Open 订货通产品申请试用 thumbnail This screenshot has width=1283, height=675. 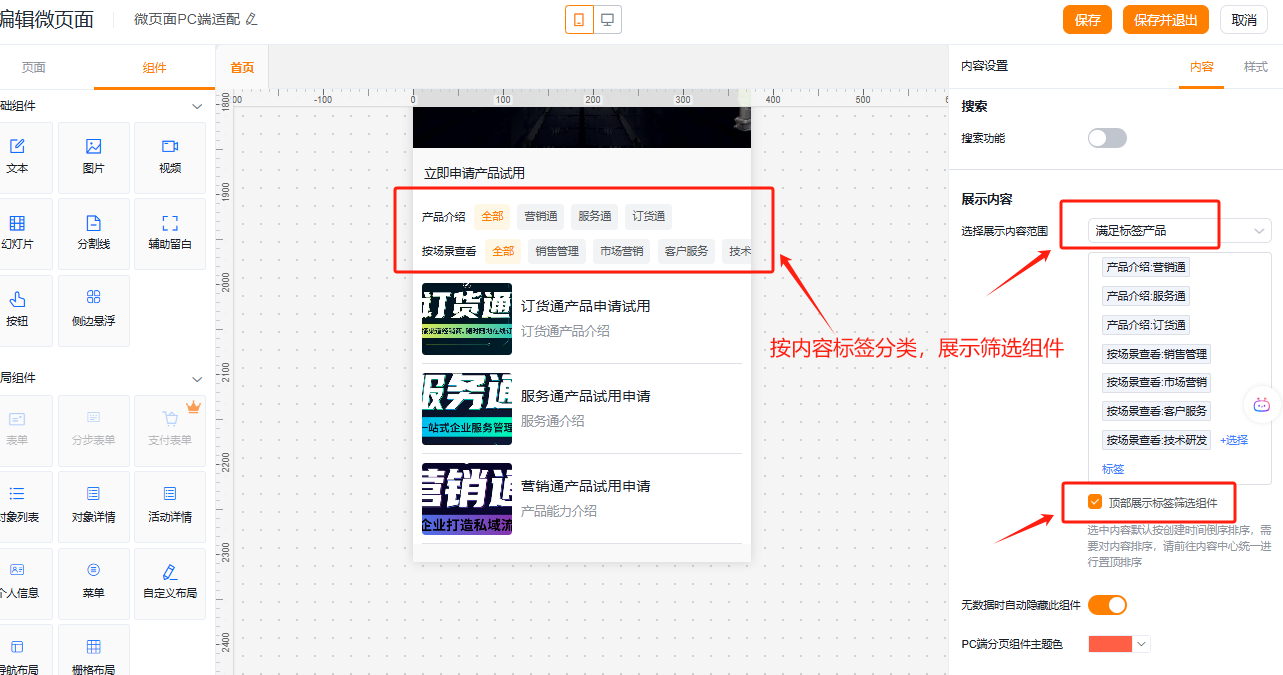click(x=467, y=319)
